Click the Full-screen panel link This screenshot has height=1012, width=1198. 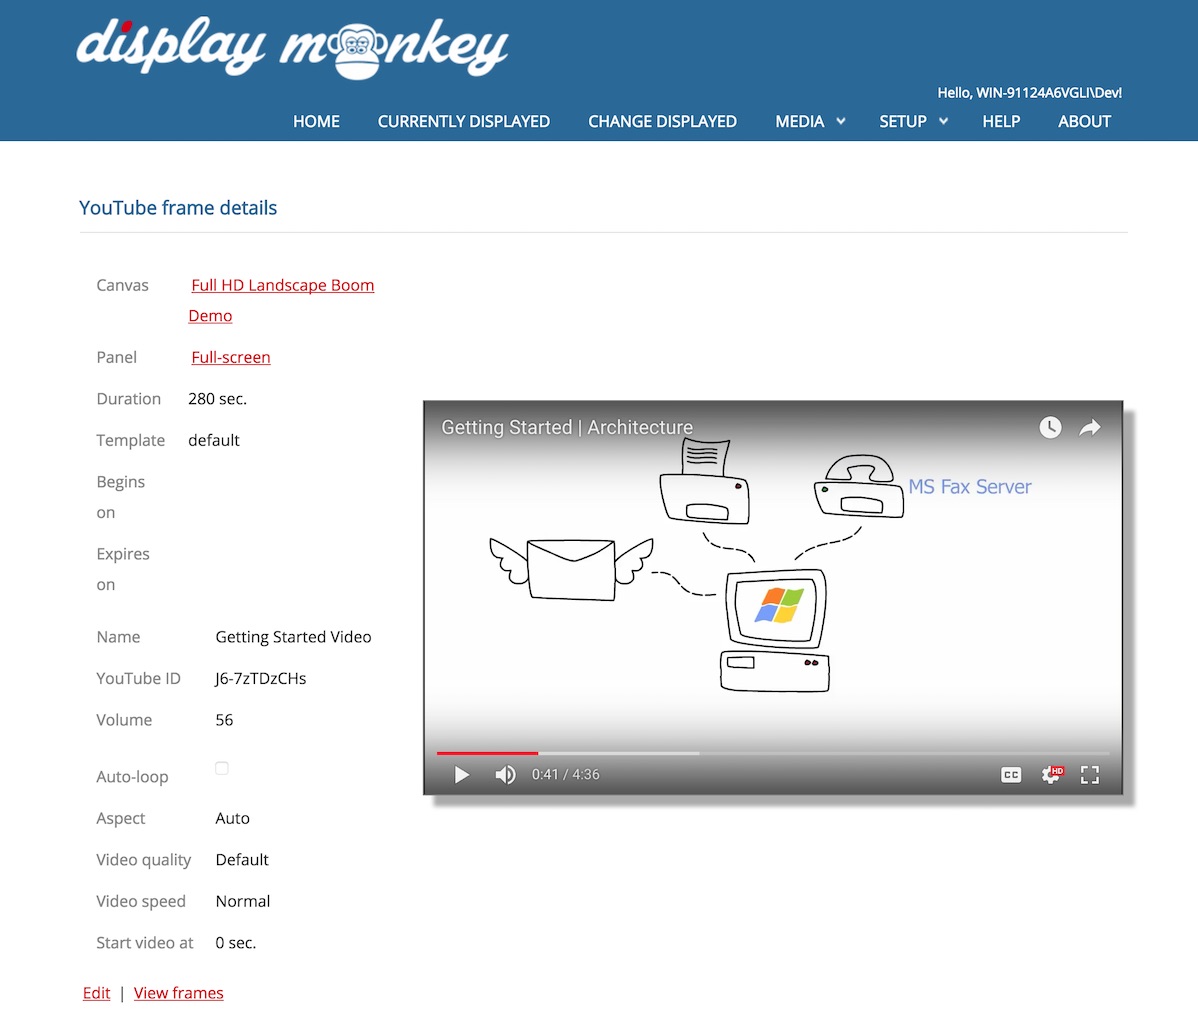point(231,358)
